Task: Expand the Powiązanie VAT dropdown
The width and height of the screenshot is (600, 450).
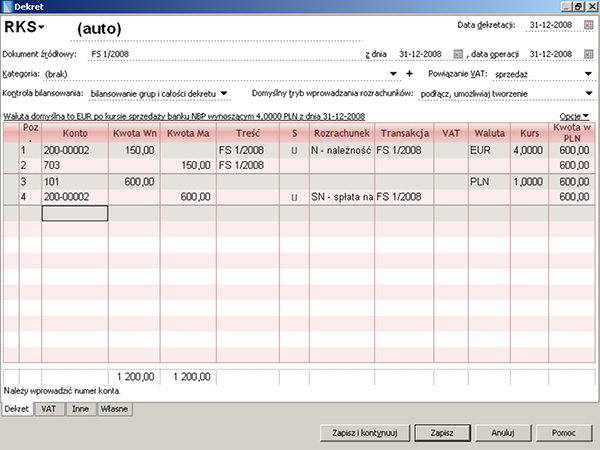Action: point(588,74)
